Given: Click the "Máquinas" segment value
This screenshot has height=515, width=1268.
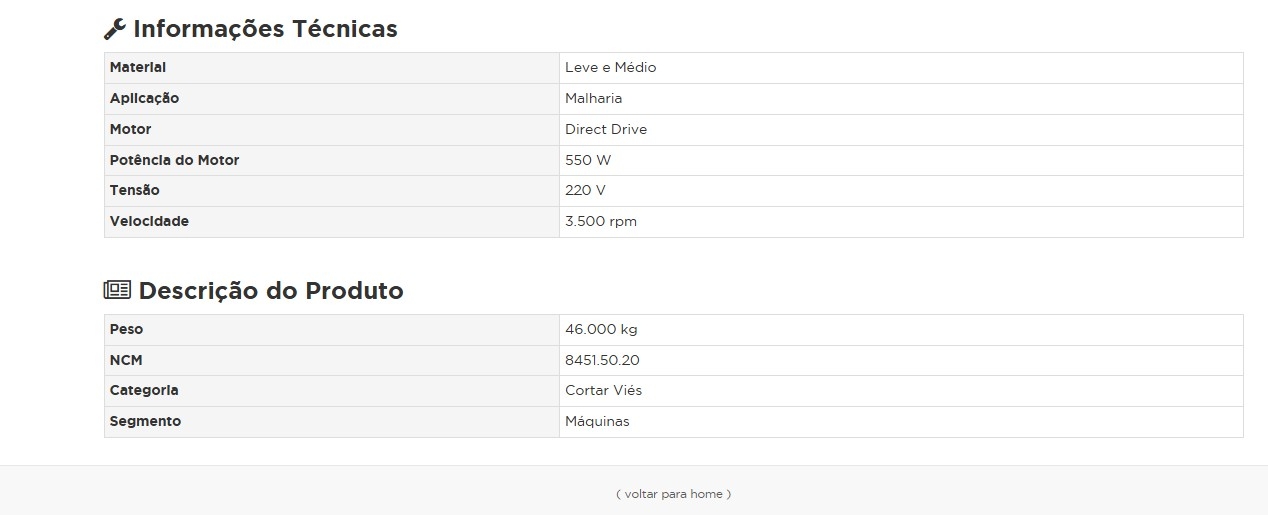Looking at the screenshot, I should pyautogui.click(x=597, y=421).
